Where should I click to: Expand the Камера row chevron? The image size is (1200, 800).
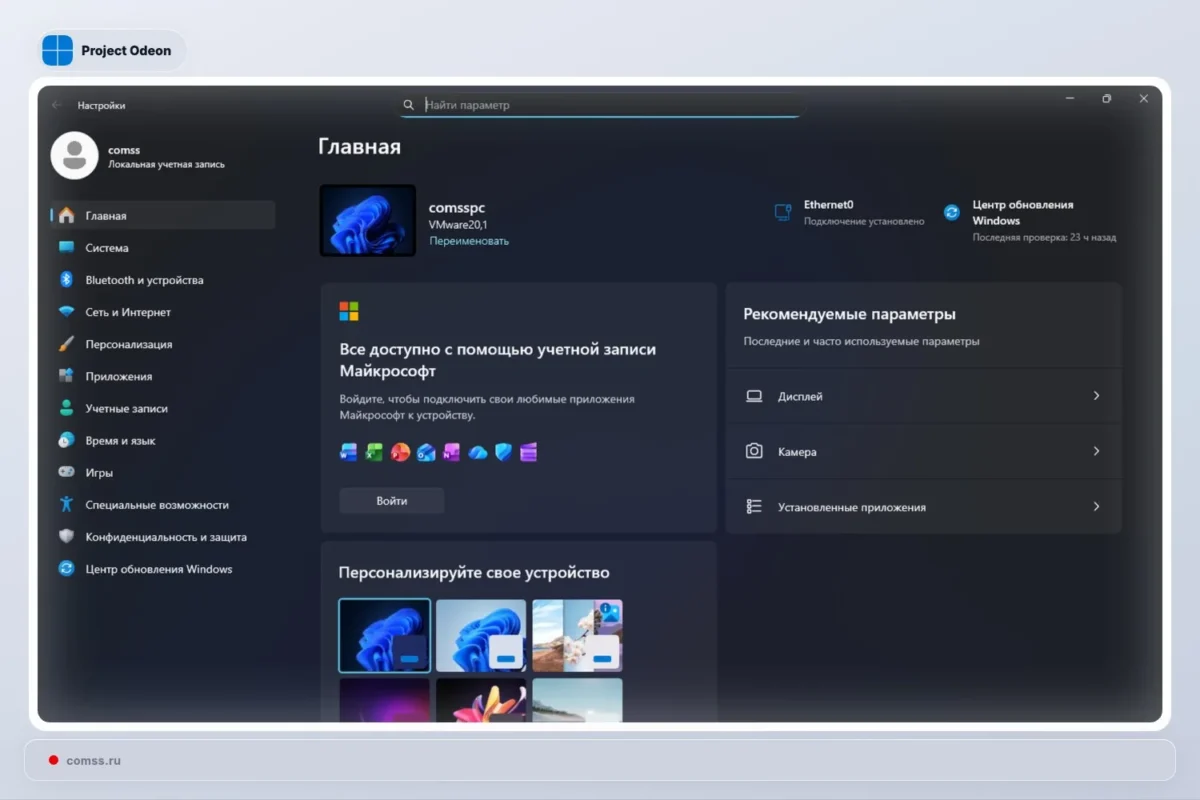(x=1096, y=451)
